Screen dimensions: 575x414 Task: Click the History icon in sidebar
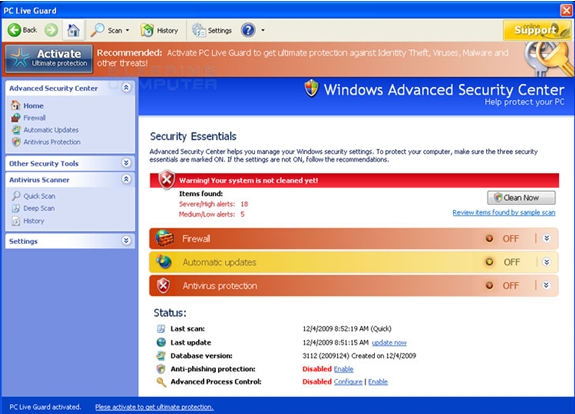(16, 221)
